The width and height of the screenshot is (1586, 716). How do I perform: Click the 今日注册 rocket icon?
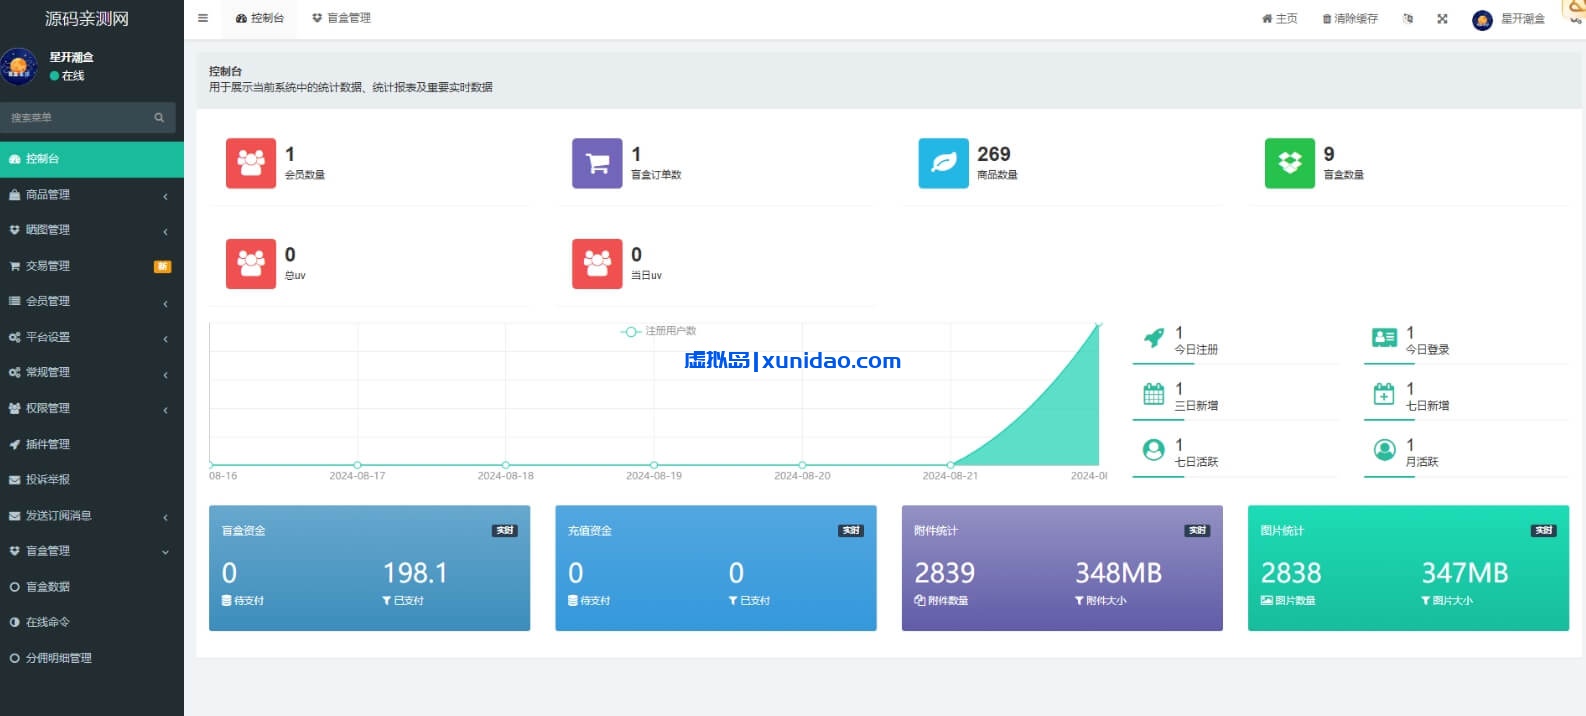click(1153, 338)
